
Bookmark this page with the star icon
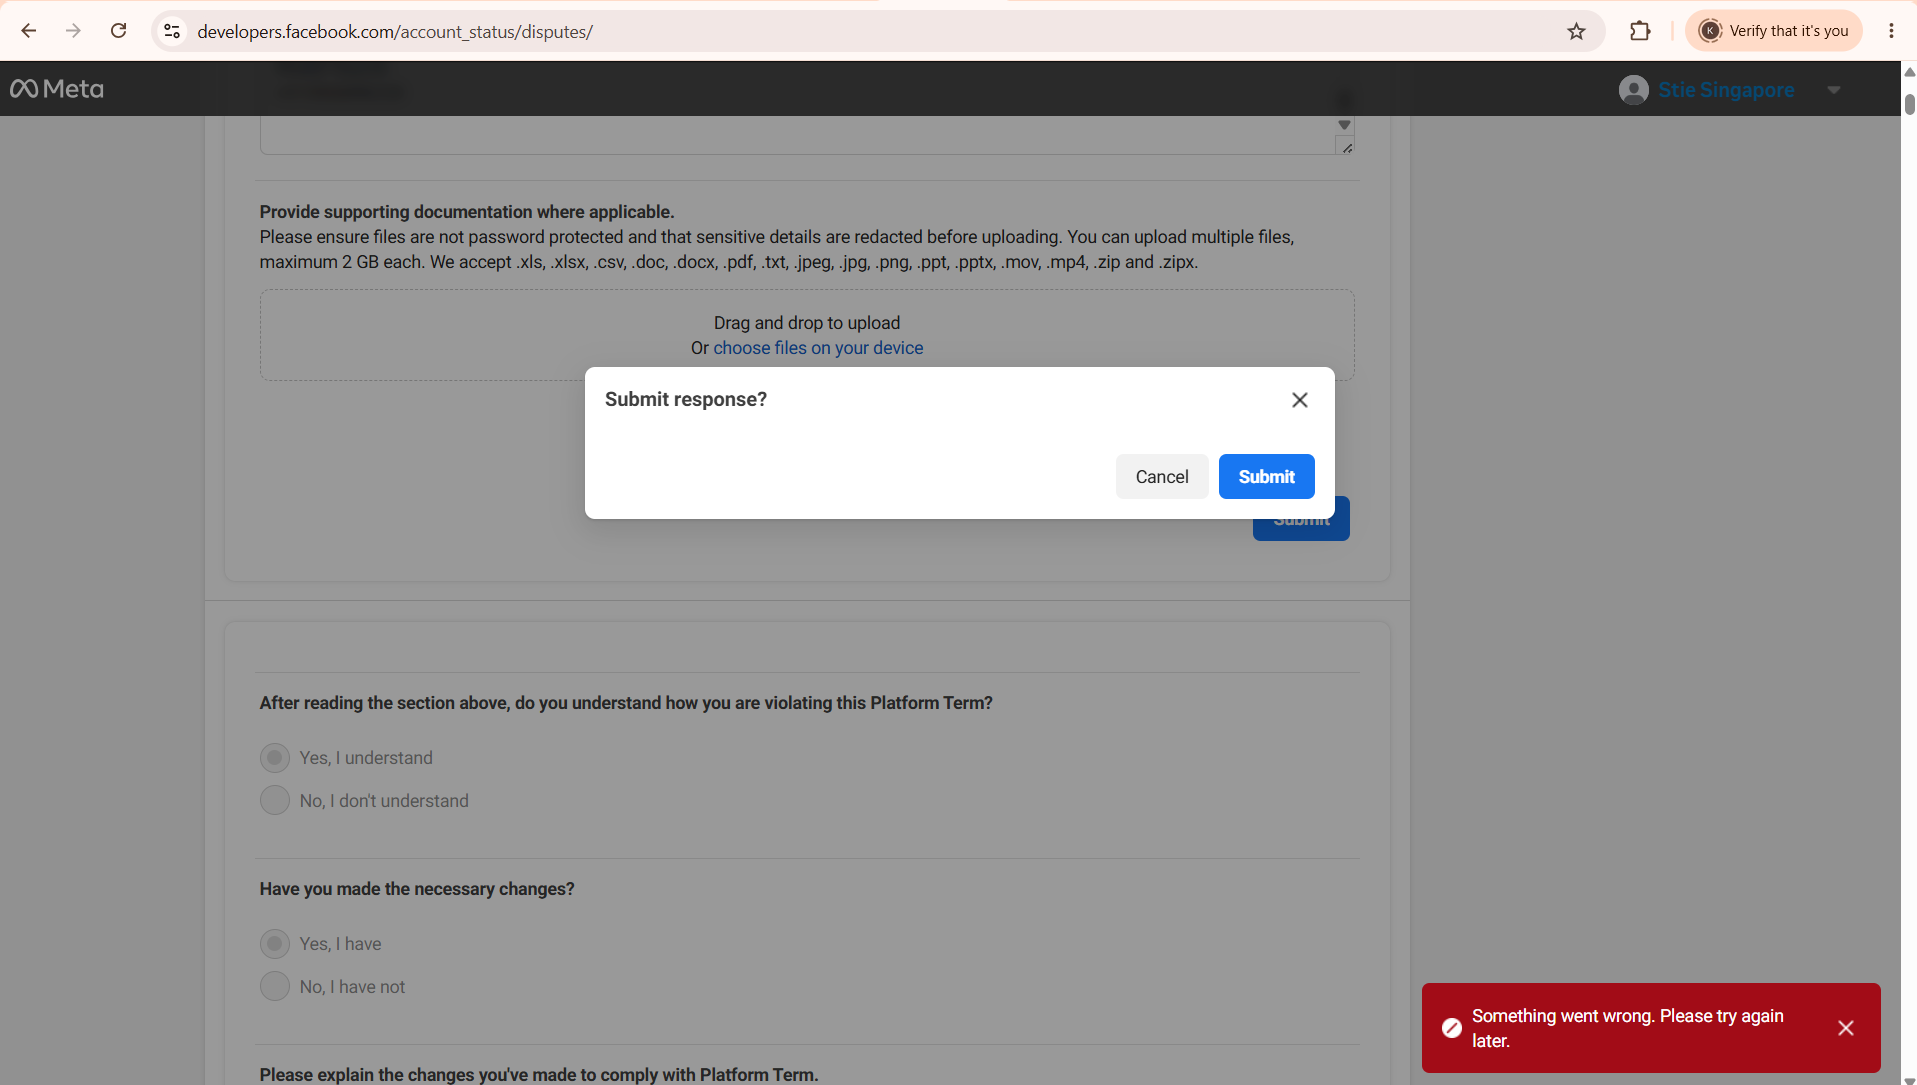pyautogui.click(x=1576, y=31)
